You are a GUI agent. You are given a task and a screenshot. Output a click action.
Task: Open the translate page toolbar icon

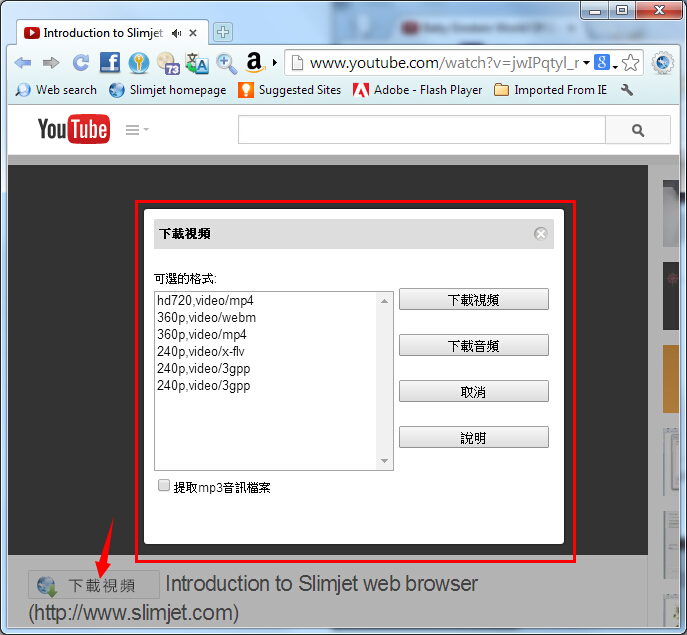click(x=197, y=63)
